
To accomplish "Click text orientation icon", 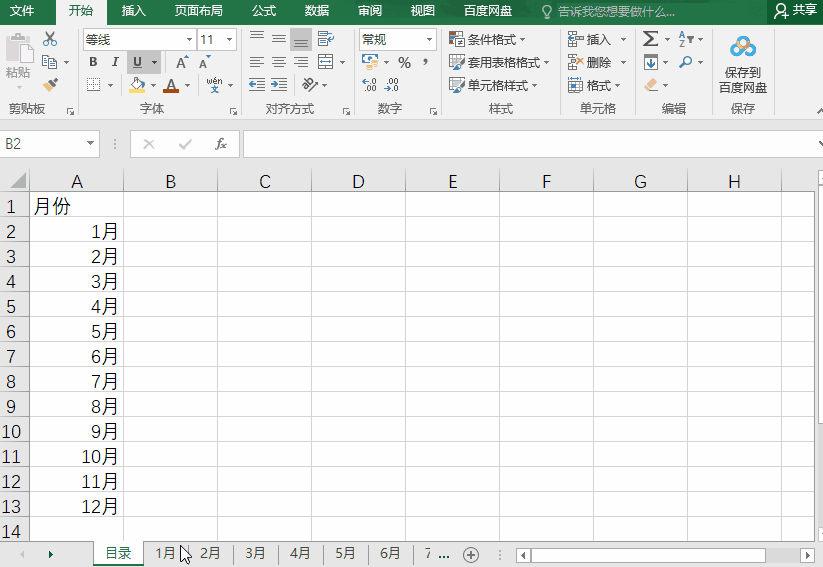I will tap(310, 85).
